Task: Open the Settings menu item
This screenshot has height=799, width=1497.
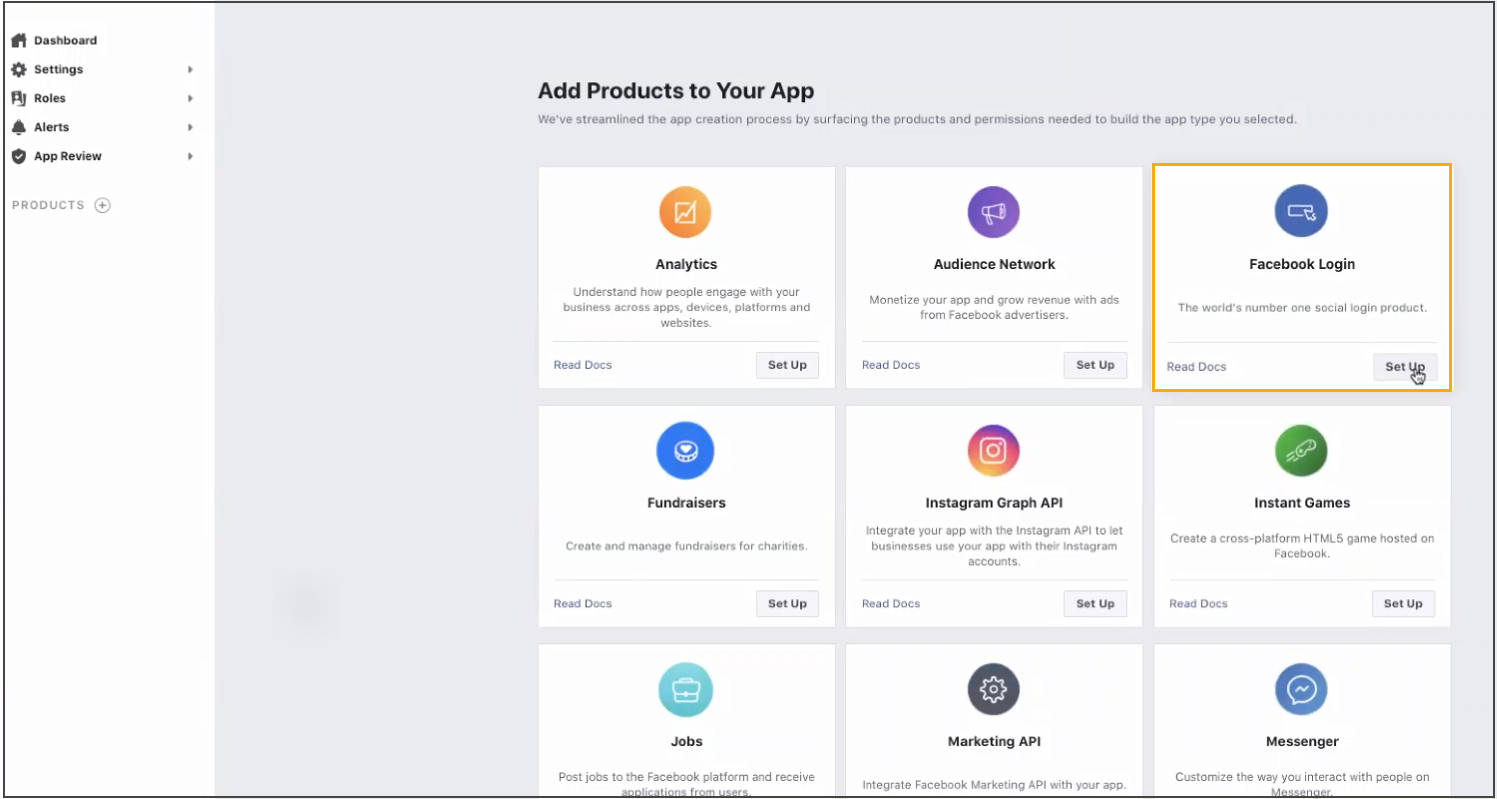Action: pos(58,69)
